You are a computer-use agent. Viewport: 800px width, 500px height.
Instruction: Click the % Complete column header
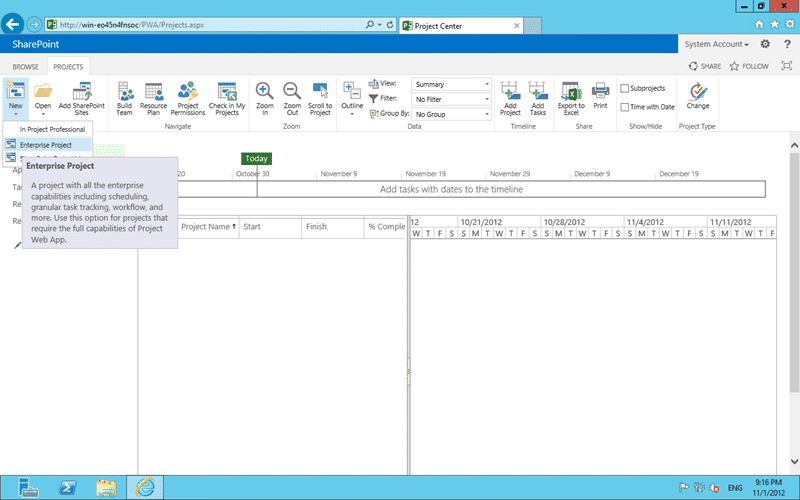(x=386, y=227)
